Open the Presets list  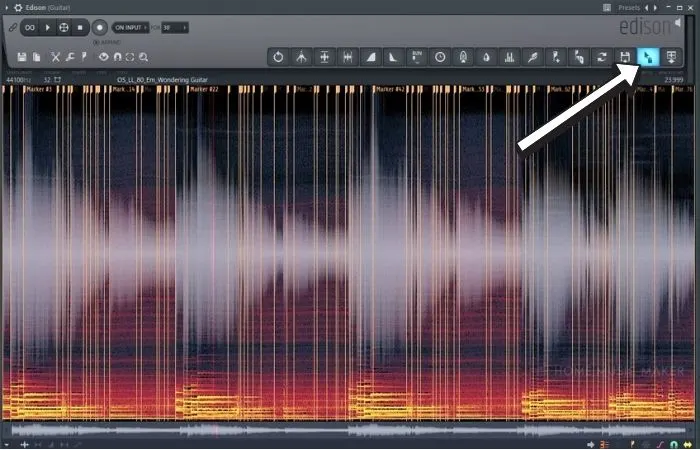click(629, 8)
